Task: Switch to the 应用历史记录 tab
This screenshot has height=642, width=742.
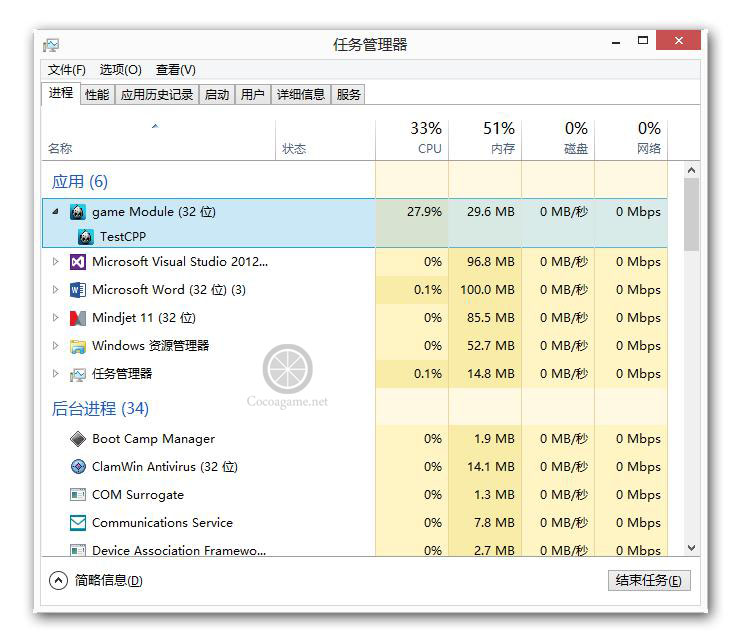Action: click(157, 95)
